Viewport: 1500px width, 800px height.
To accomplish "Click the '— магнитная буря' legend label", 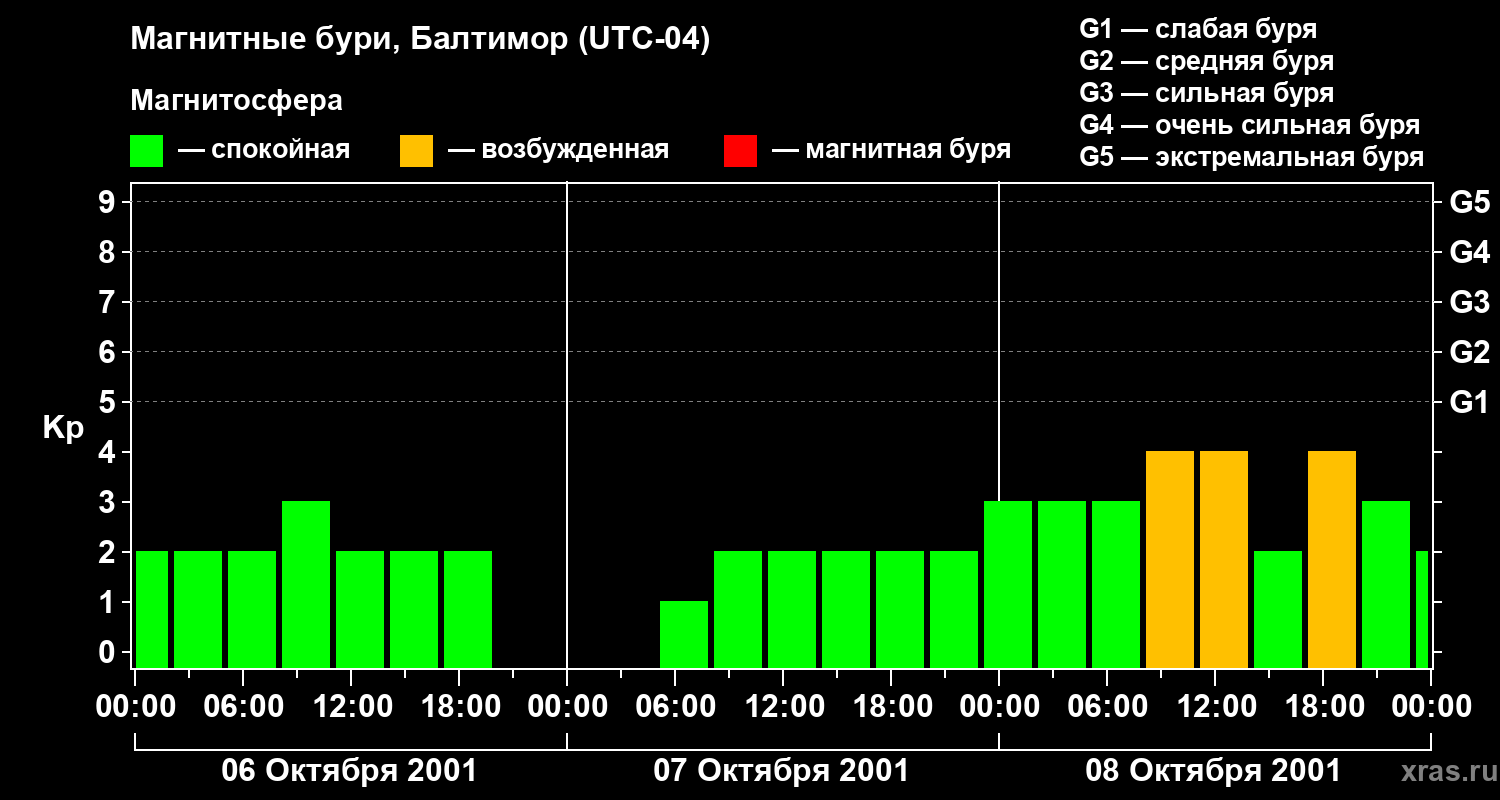I will pyautogui.click(x=891, y=151).
